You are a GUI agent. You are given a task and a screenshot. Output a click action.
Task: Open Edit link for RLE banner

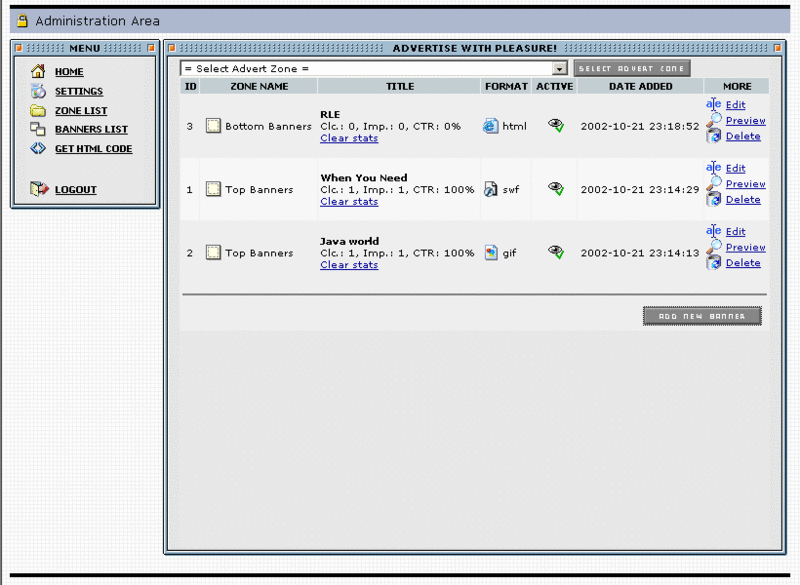pos(736,105)
